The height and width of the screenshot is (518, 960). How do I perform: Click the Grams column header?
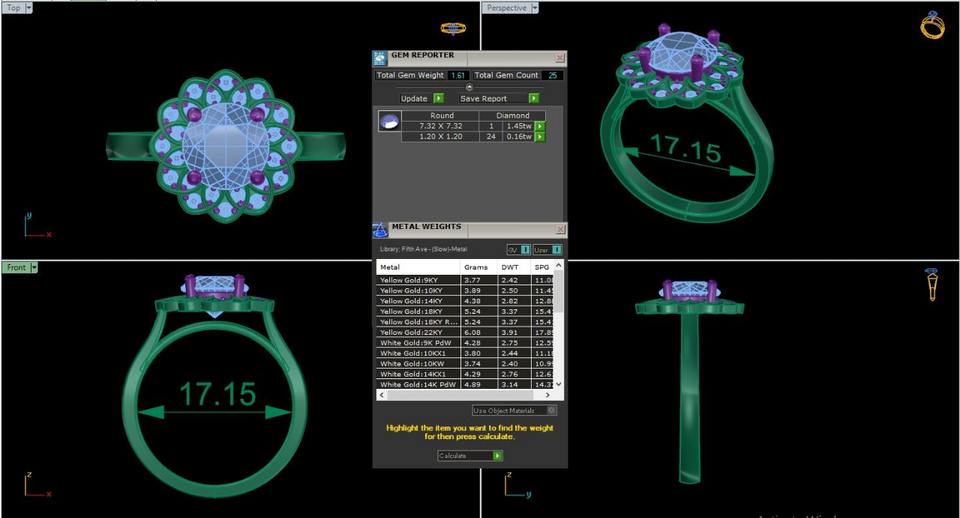tap(478, 267)
